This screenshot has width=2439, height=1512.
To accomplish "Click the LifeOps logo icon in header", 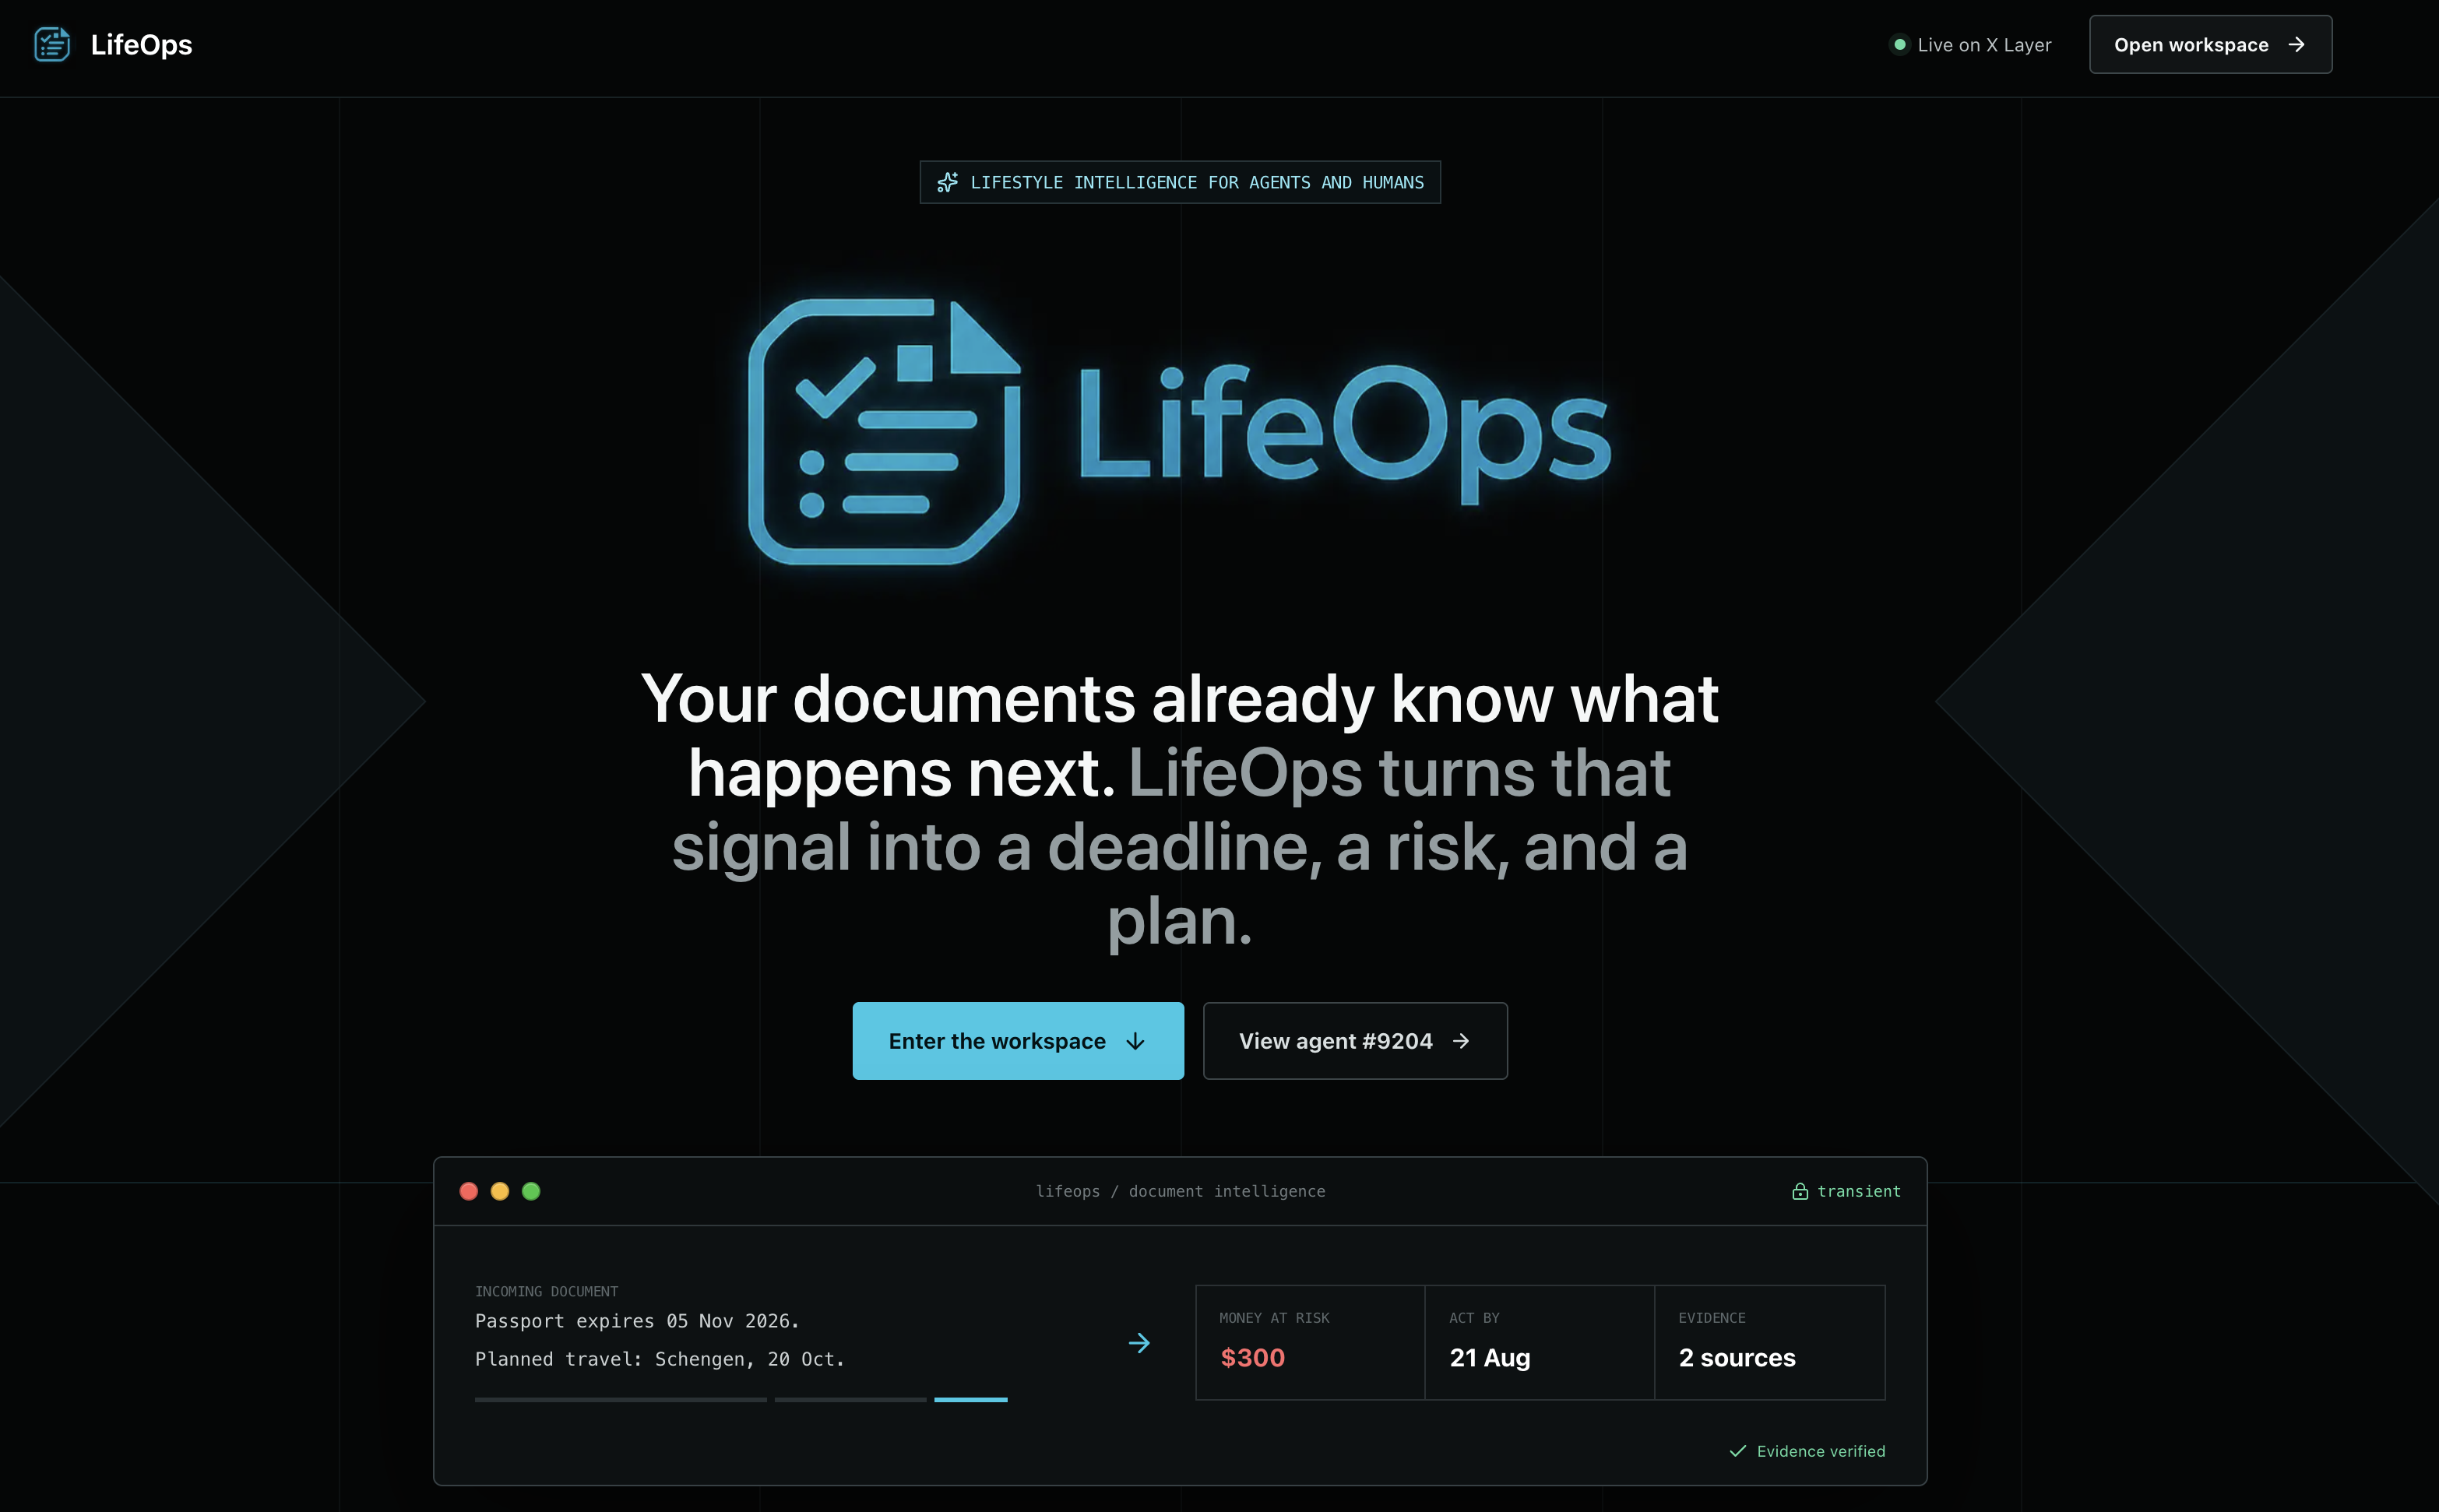I will click(52, 45).
